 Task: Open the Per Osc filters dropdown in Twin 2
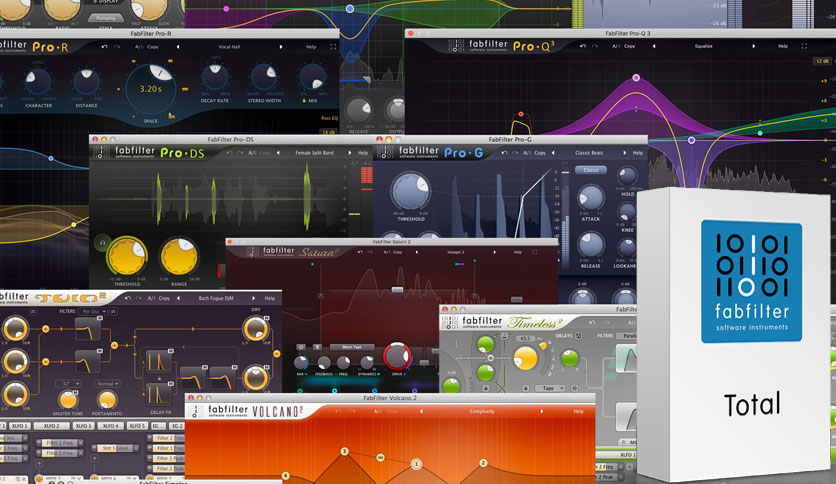(93, 311)
